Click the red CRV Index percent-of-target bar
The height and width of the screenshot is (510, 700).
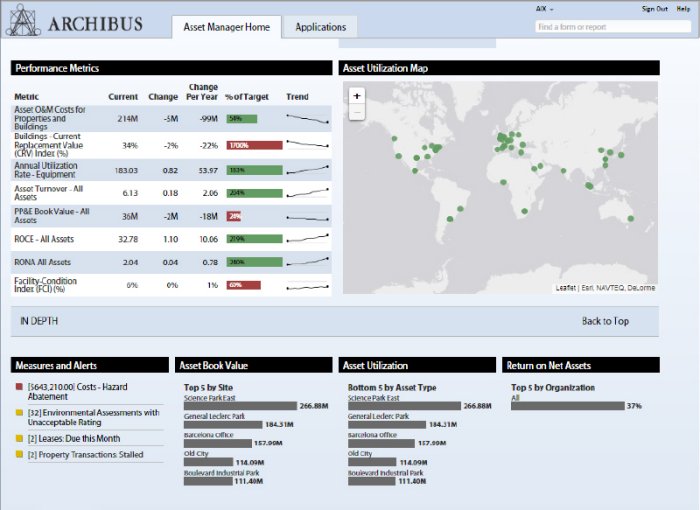(x=252, y=145)
